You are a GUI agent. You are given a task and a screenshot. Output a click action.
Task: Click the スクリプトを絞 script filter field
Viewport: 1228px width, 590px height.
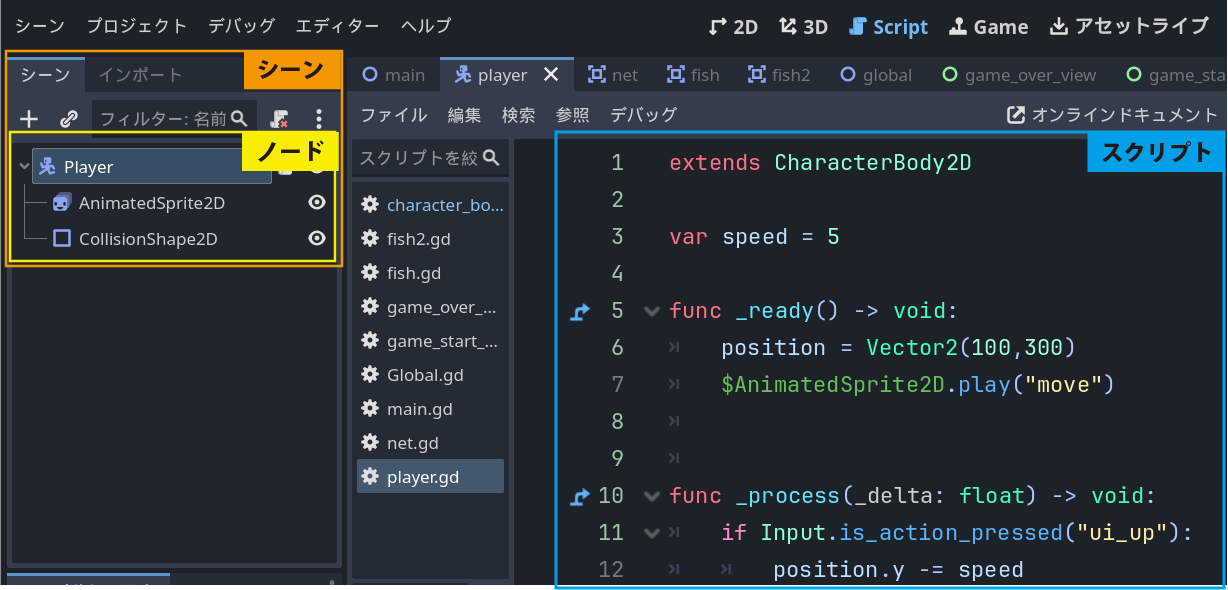click(x=430, y=158)
